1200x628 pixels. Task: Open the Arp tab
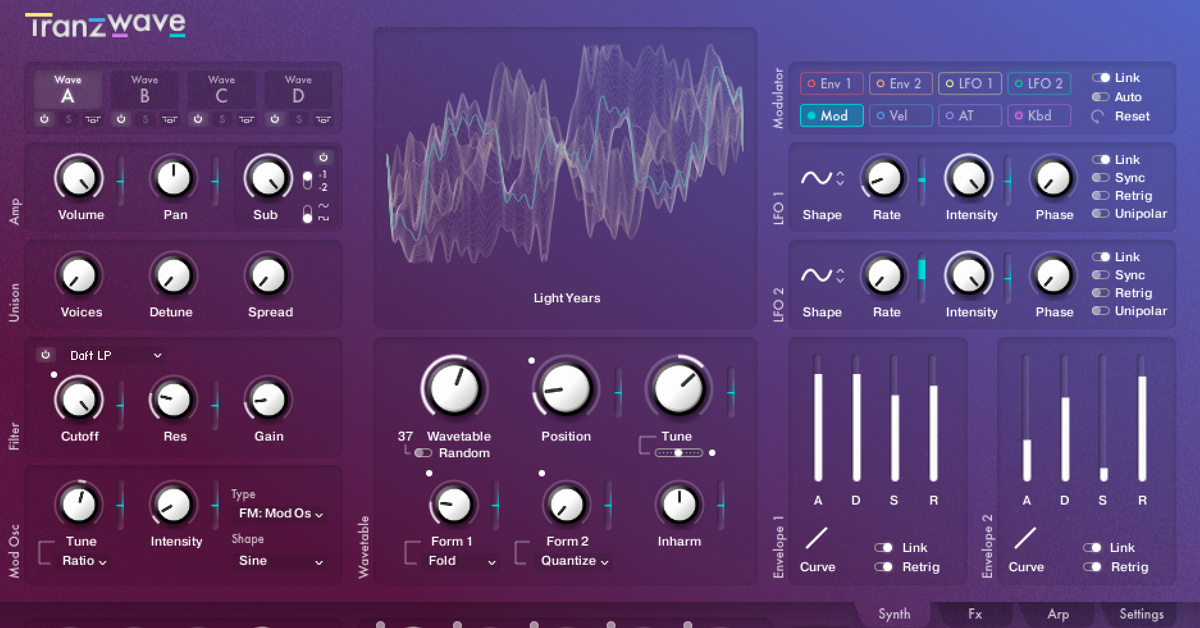point(1057,614)
